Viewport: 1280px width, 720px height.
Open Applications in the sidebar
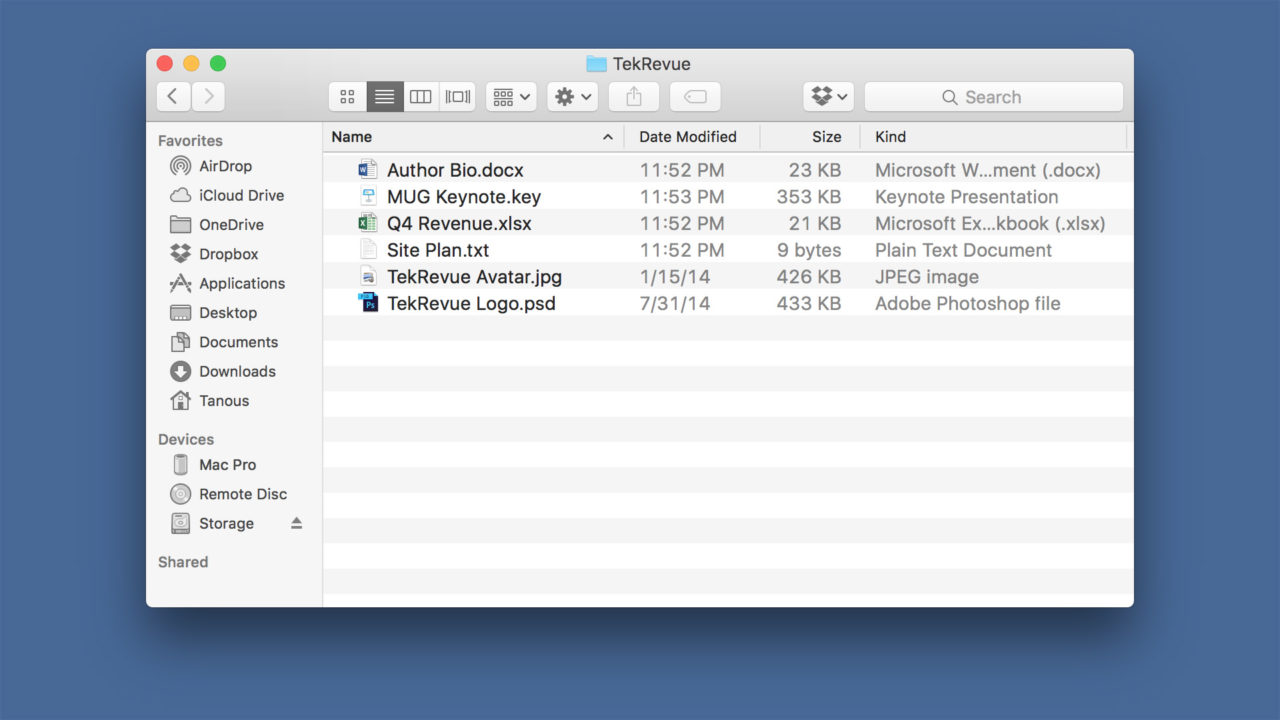click(x=242, y=283)
